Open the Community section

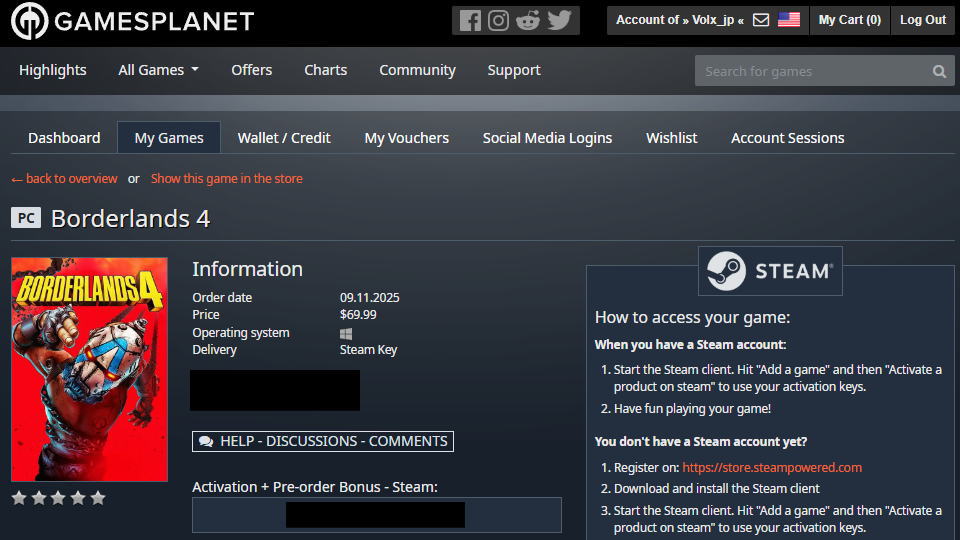tap(417, 70)
